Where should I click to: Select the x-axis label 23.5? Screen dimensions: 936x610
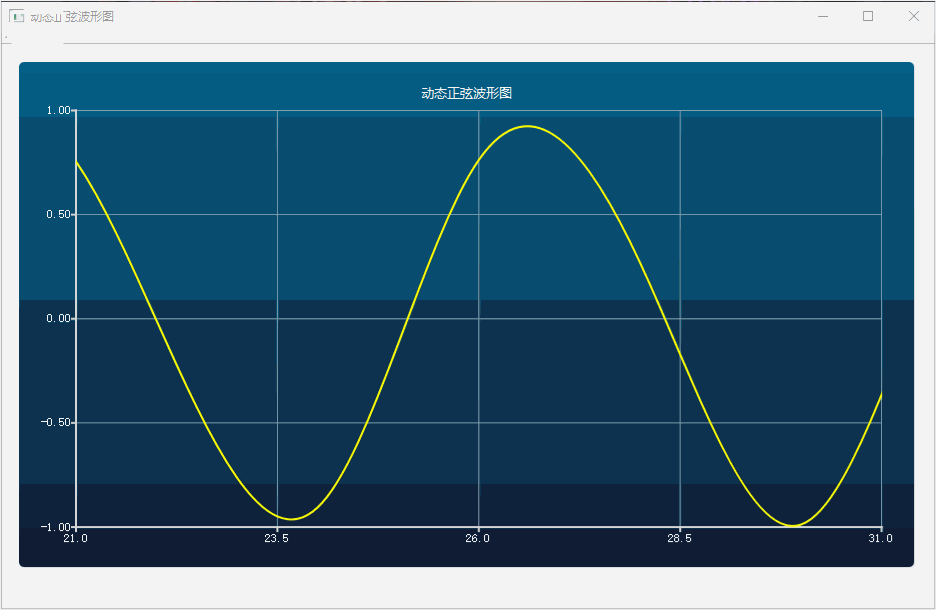(x=277, y=537)
